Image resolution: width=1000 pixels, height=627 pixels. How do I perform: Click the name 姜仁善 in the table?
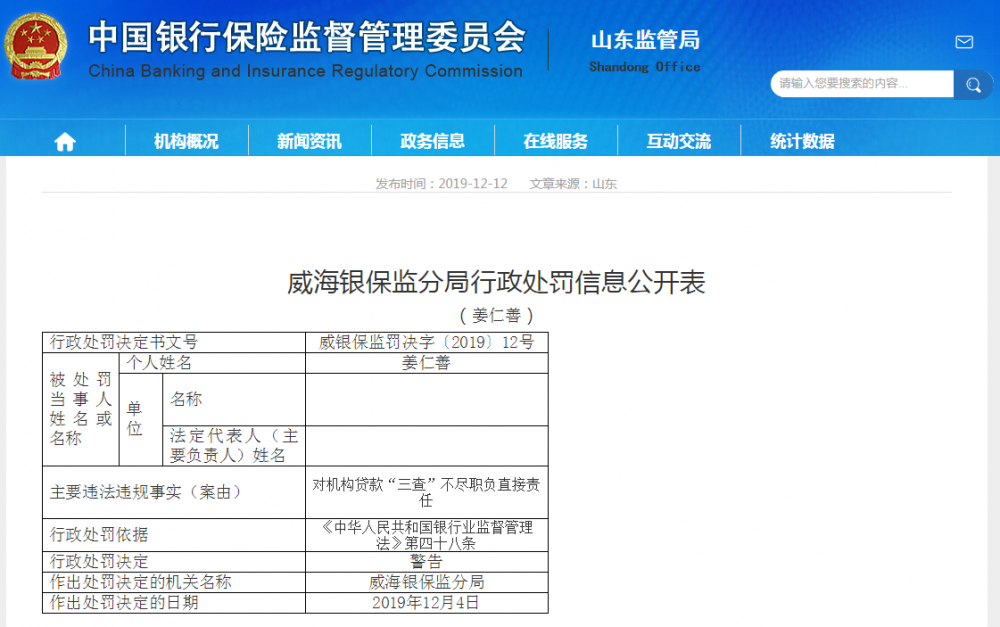click(x=427, y=364)
